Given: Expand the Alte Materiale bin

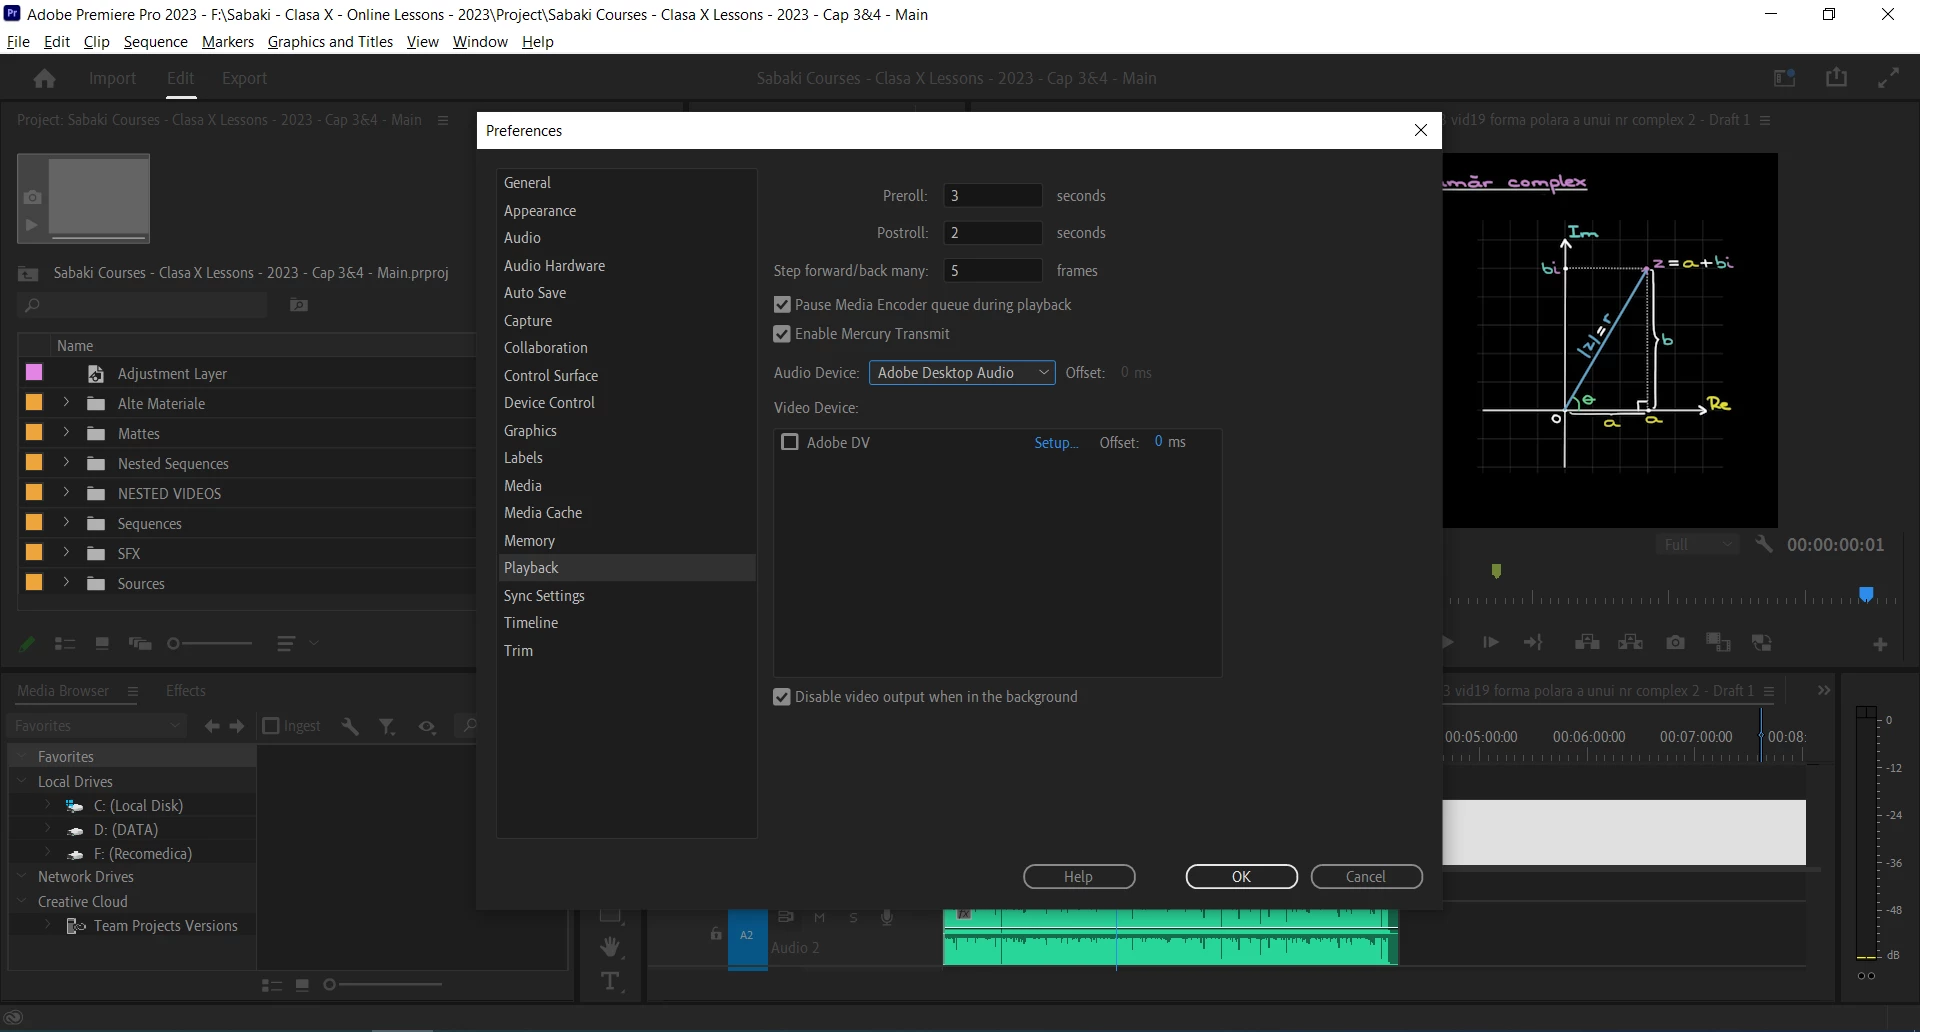Looking at the screenshot, I should pos(66,403).
